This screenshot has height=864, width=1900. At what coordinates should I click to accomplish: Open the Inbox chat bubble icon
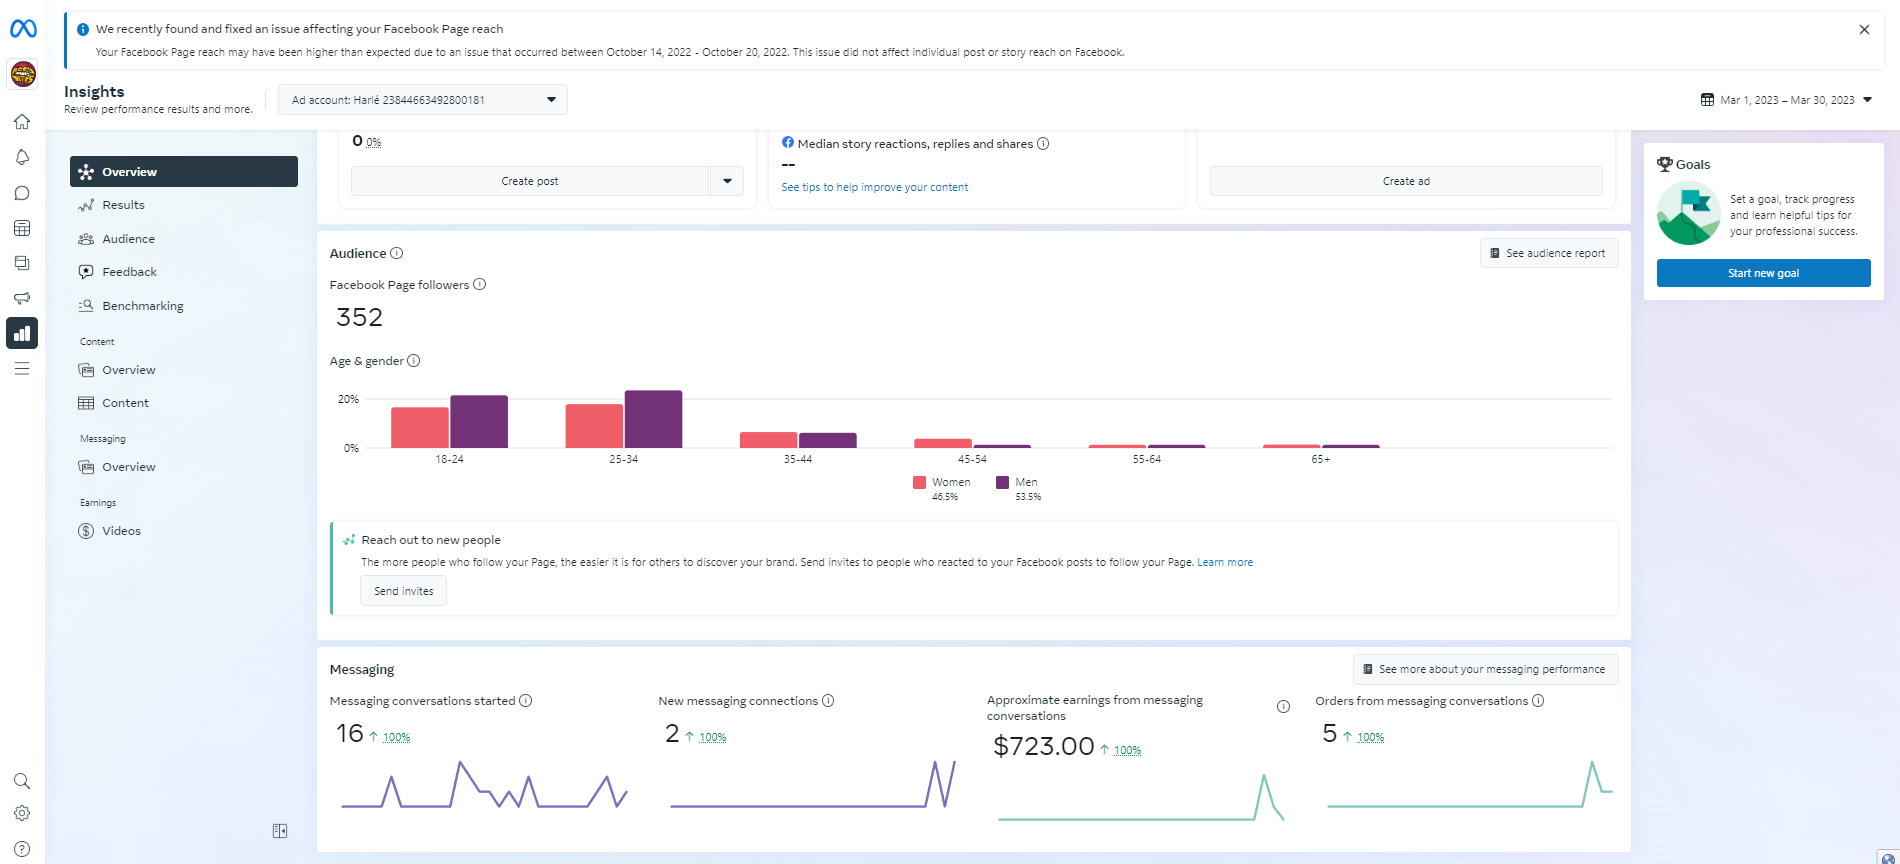click(22, 193)
